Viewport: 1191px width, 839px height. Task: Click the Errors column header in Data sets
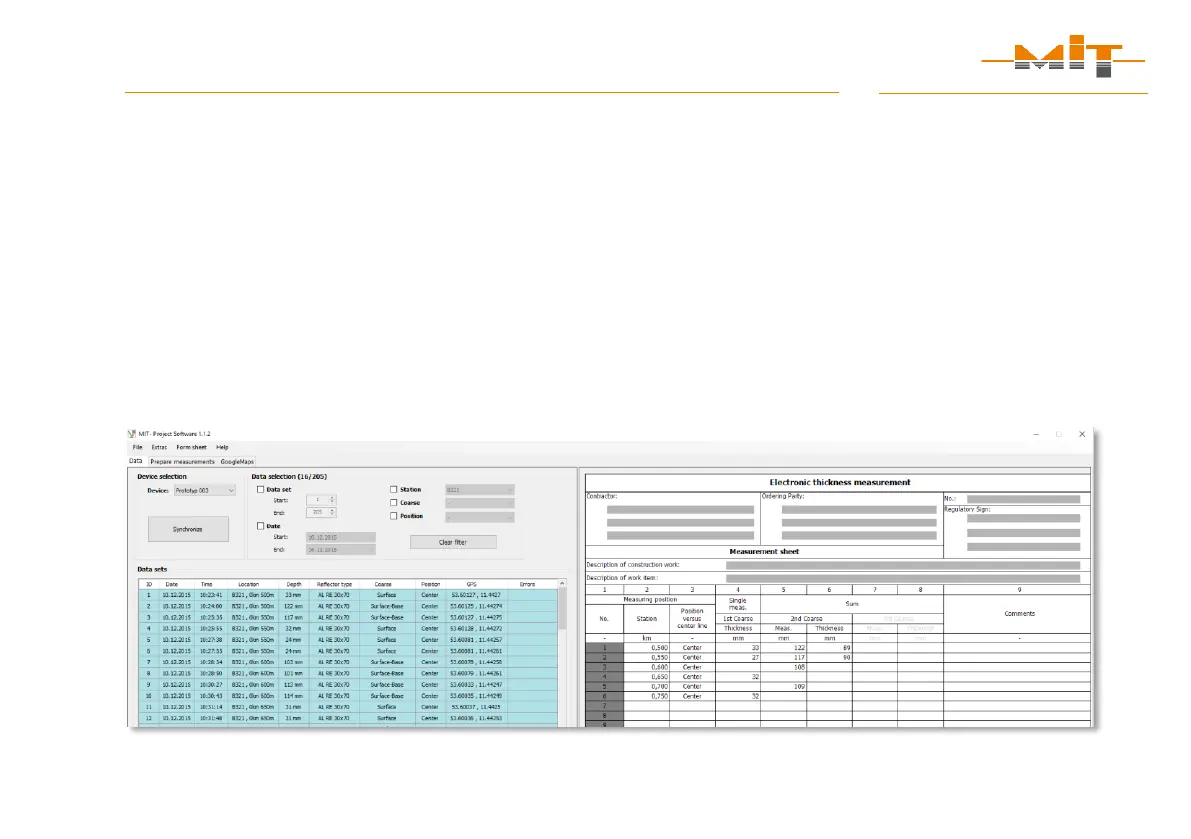527,584
